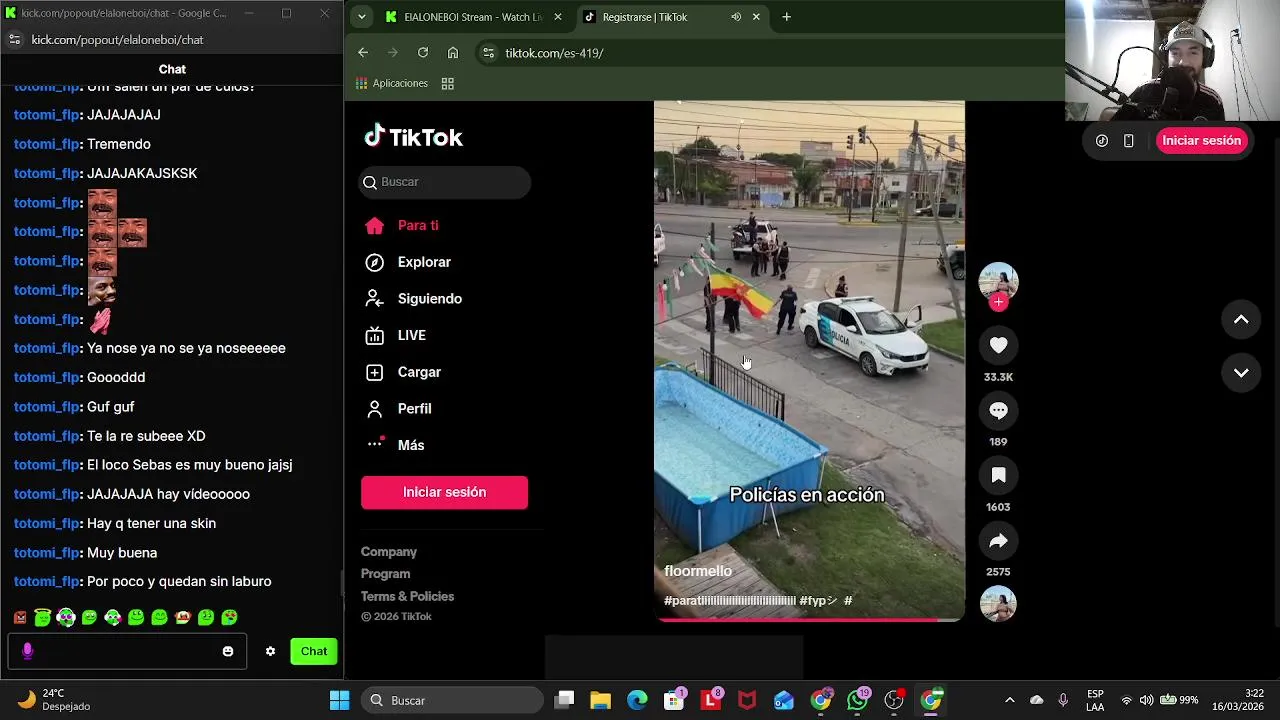Seek the red video progress bar
The height and width of the screenshot is (720, 1280).
(x=809, y=620)
